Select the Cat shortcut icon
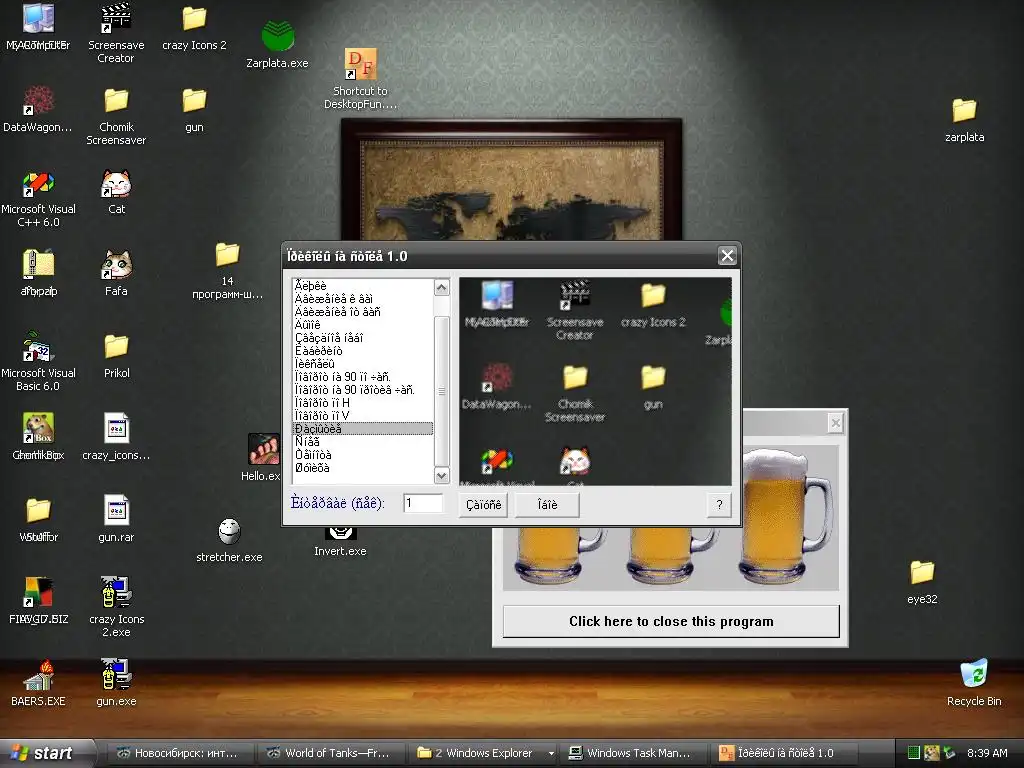 tap(116, 191)
